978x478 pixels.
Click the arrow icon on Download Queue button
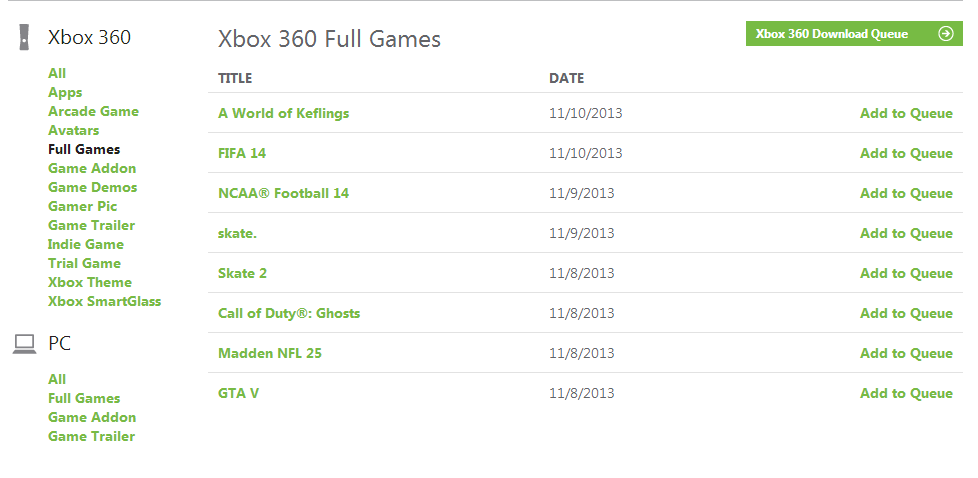[946, 34]
